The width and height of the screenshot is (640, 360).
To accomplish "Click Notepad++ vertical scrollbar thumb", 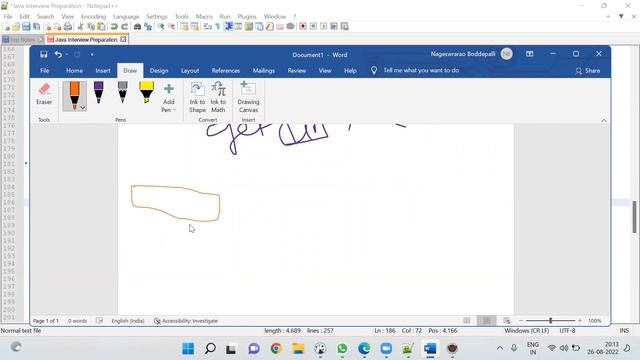I will click(635, 216).
